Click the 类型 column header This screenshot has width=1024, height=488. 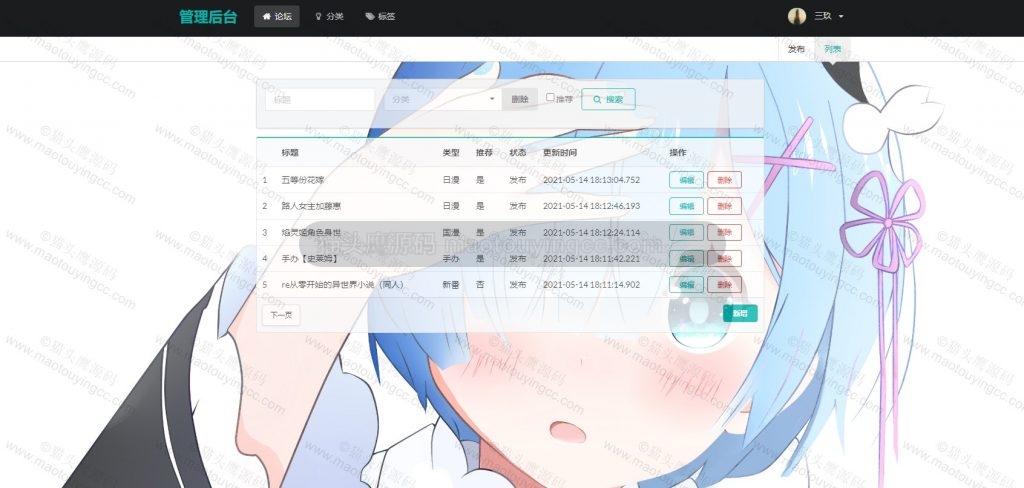click(x=451, y=152)
